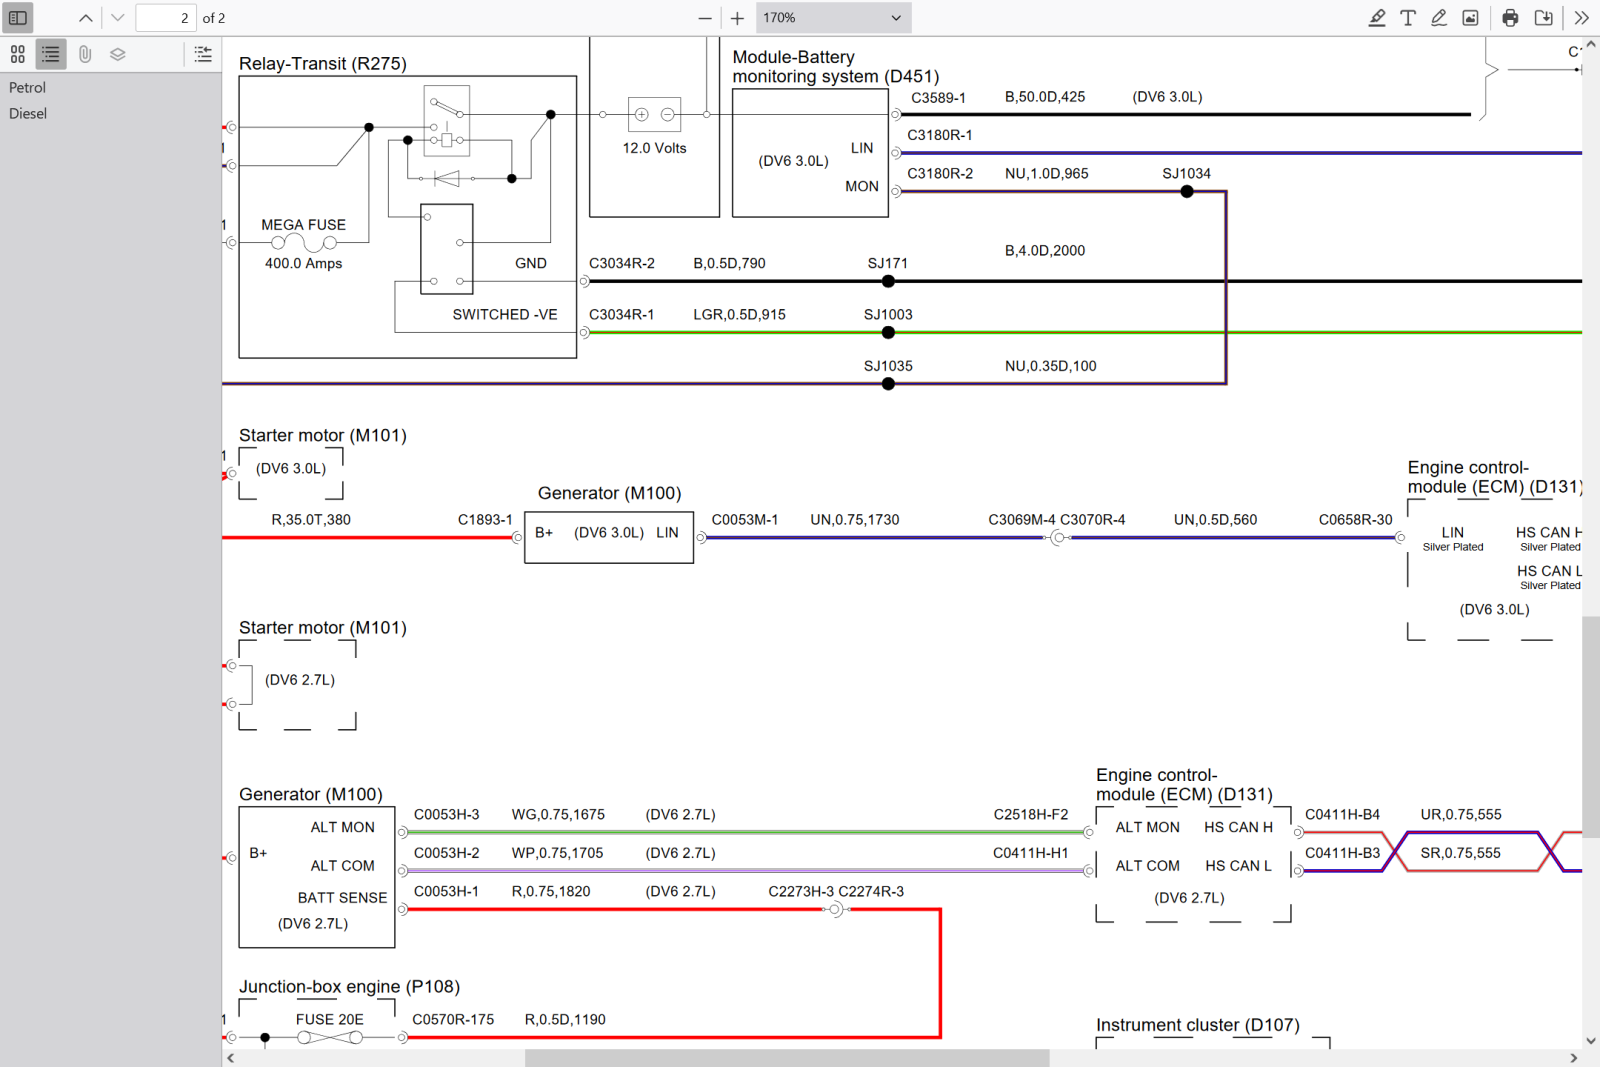This screenshot has width=1600, height=1067.
Task: Click splice label 'SJ171'
Action: click(x=888, y=263)
